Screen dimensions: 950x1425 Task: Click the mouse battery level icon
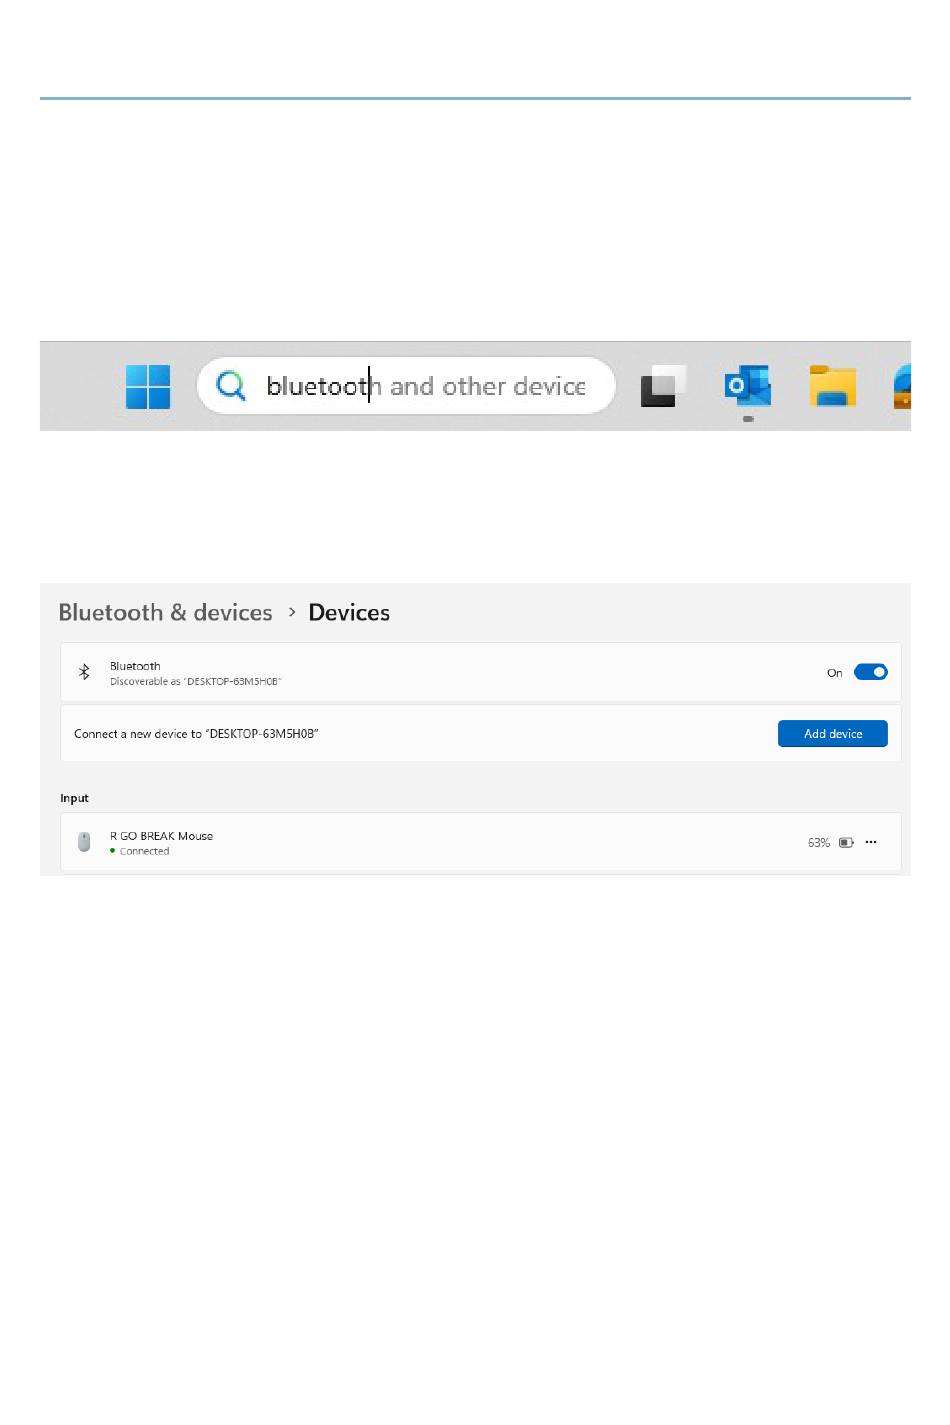tap(846, 843)
